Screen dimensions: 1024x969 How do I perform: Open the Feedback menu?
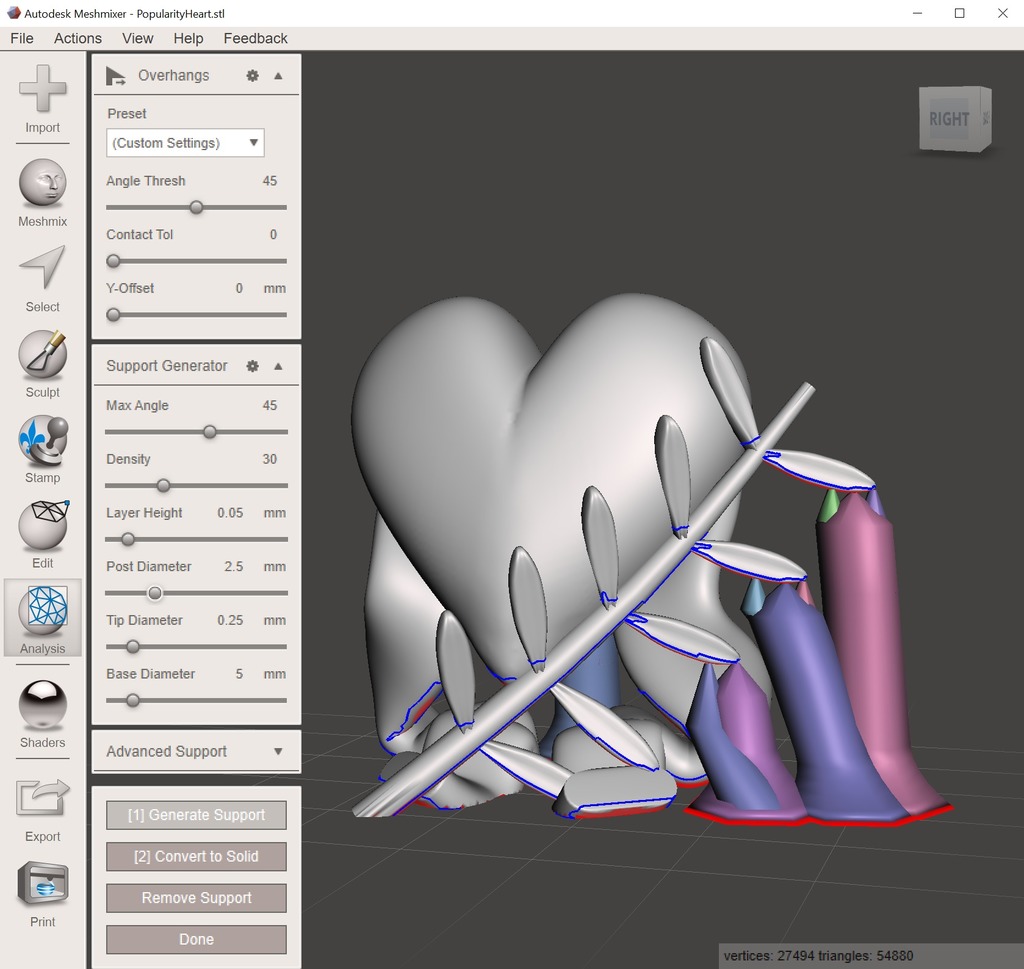(255, 39)
